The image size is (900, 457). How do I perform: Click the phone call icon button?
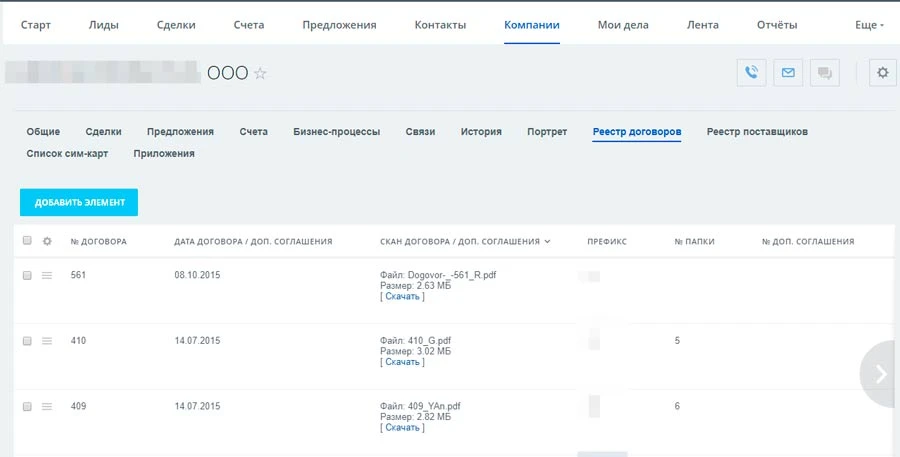[x=751, y=73]
